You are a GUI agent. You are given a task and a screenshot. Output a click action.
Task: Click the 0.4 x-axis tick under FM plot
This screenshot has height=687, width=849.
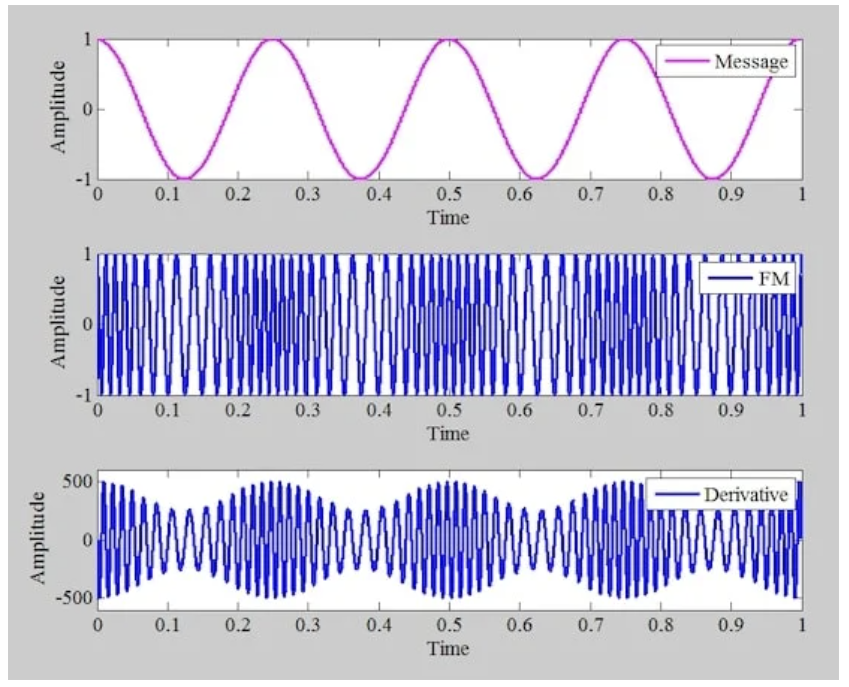379,410
